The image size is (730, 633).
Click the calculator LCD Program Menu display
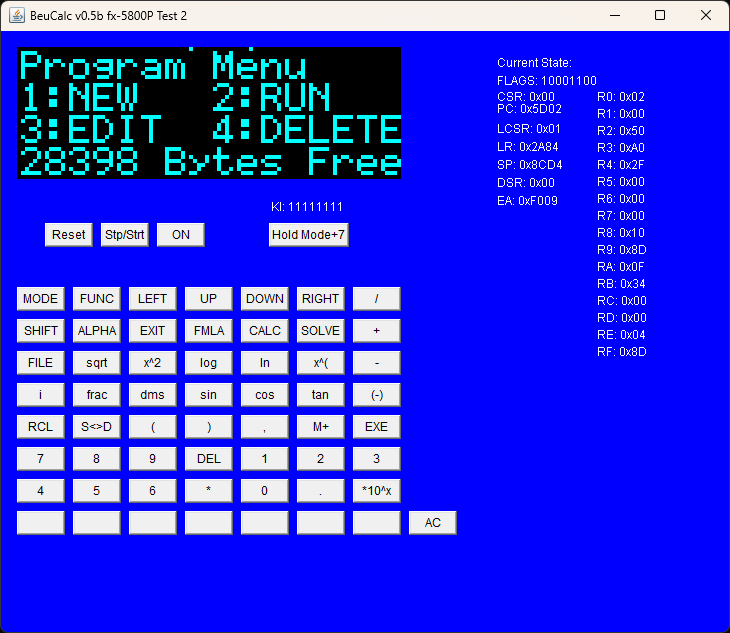pyautogui.click(x=209, y=113)
